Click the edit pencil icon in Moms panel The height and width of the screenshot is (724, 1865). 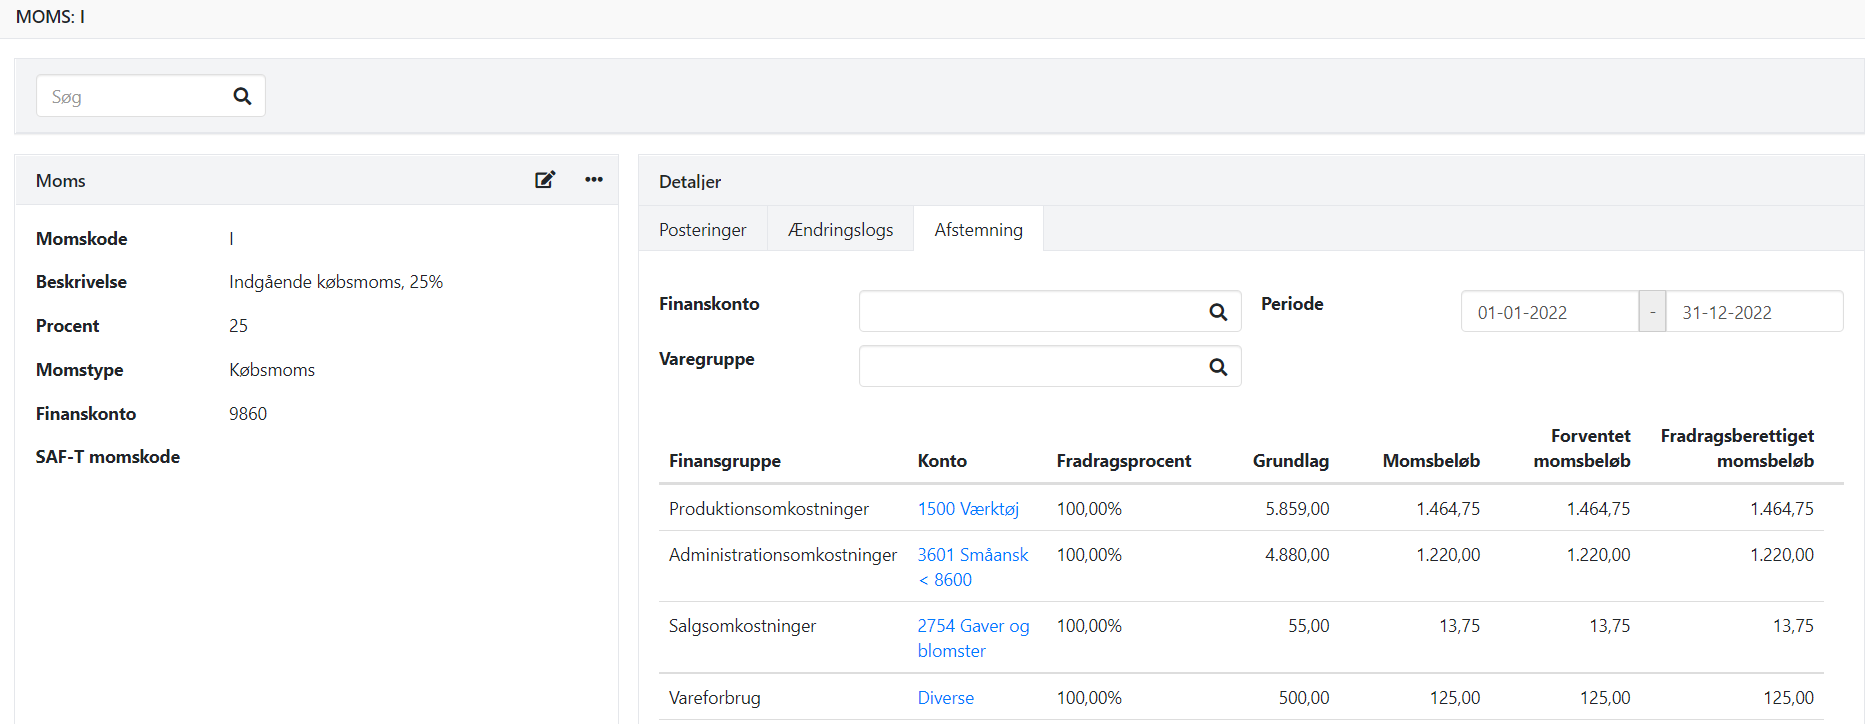tap(545, 180)
